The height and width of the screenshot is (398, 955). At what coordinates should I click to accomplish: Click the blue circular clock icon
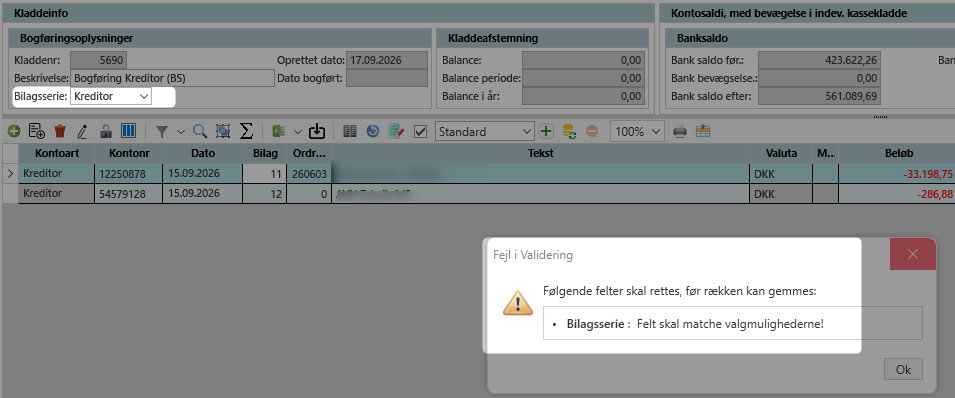tap(373, 131)
